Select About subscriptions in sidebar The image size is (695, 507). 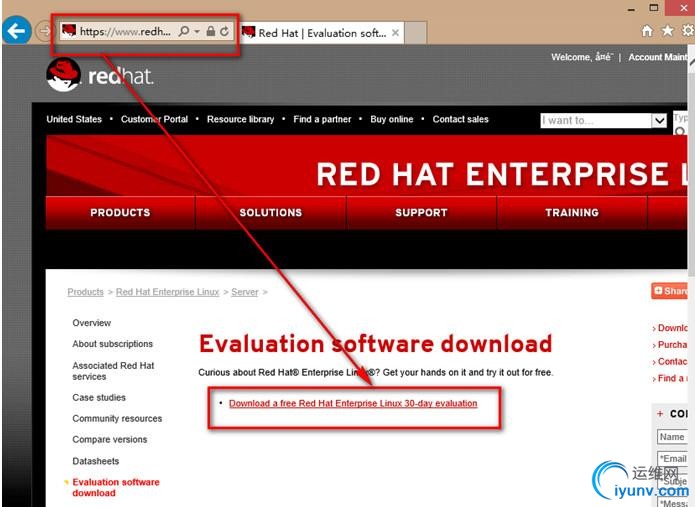(x=113, y=344)
